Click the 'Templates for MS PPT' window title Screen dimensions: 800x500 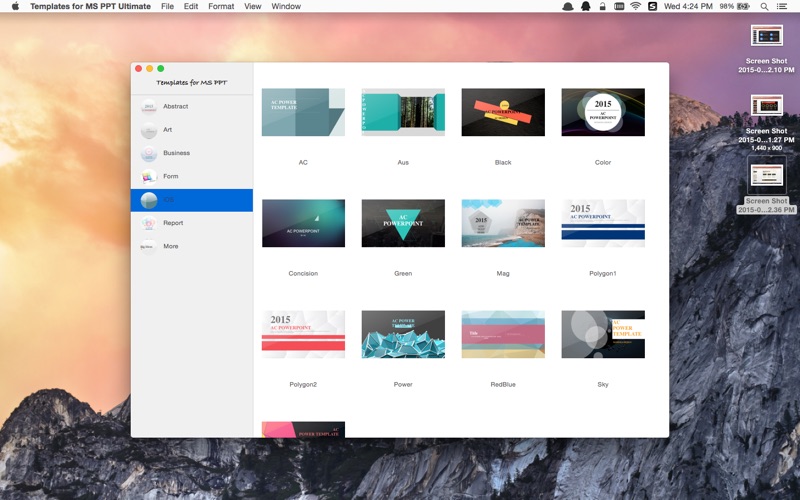192,82
